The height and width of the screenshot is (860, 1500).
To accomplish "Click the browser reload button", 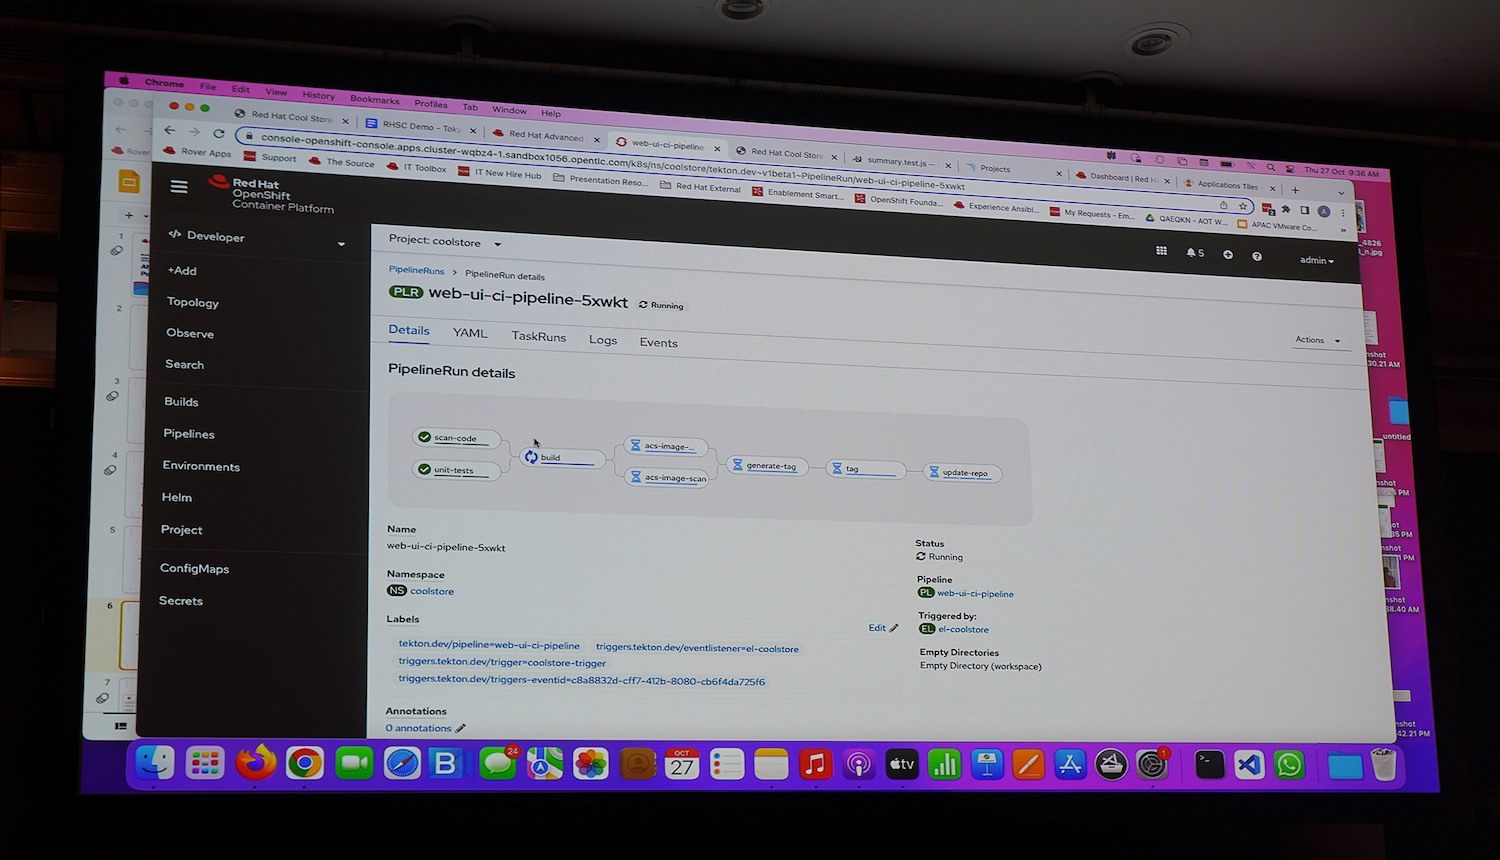I will pos(218,133).
